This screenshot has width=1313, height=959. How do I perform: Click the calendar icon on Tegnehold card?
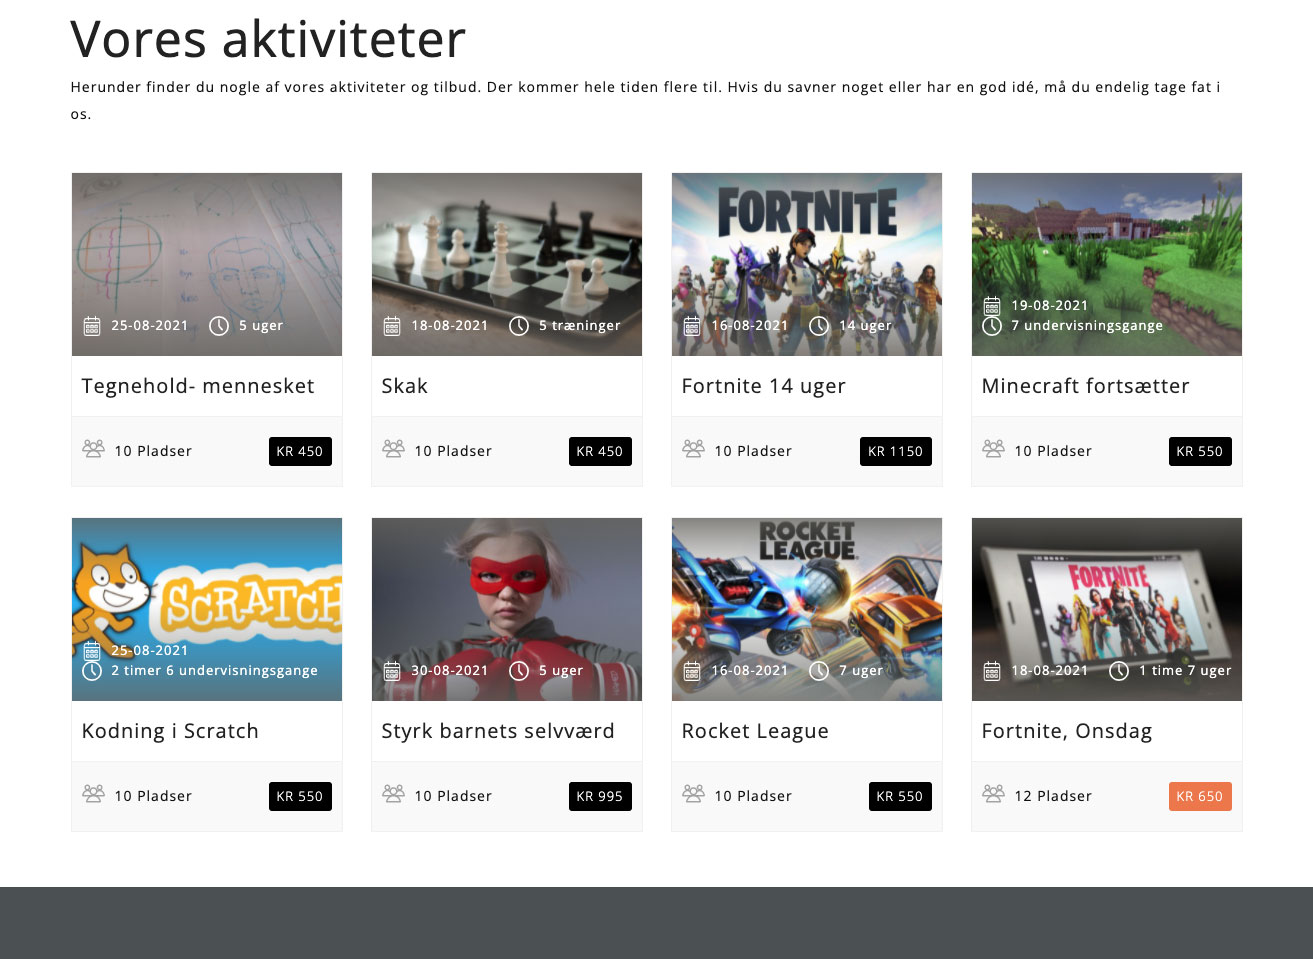92,326
